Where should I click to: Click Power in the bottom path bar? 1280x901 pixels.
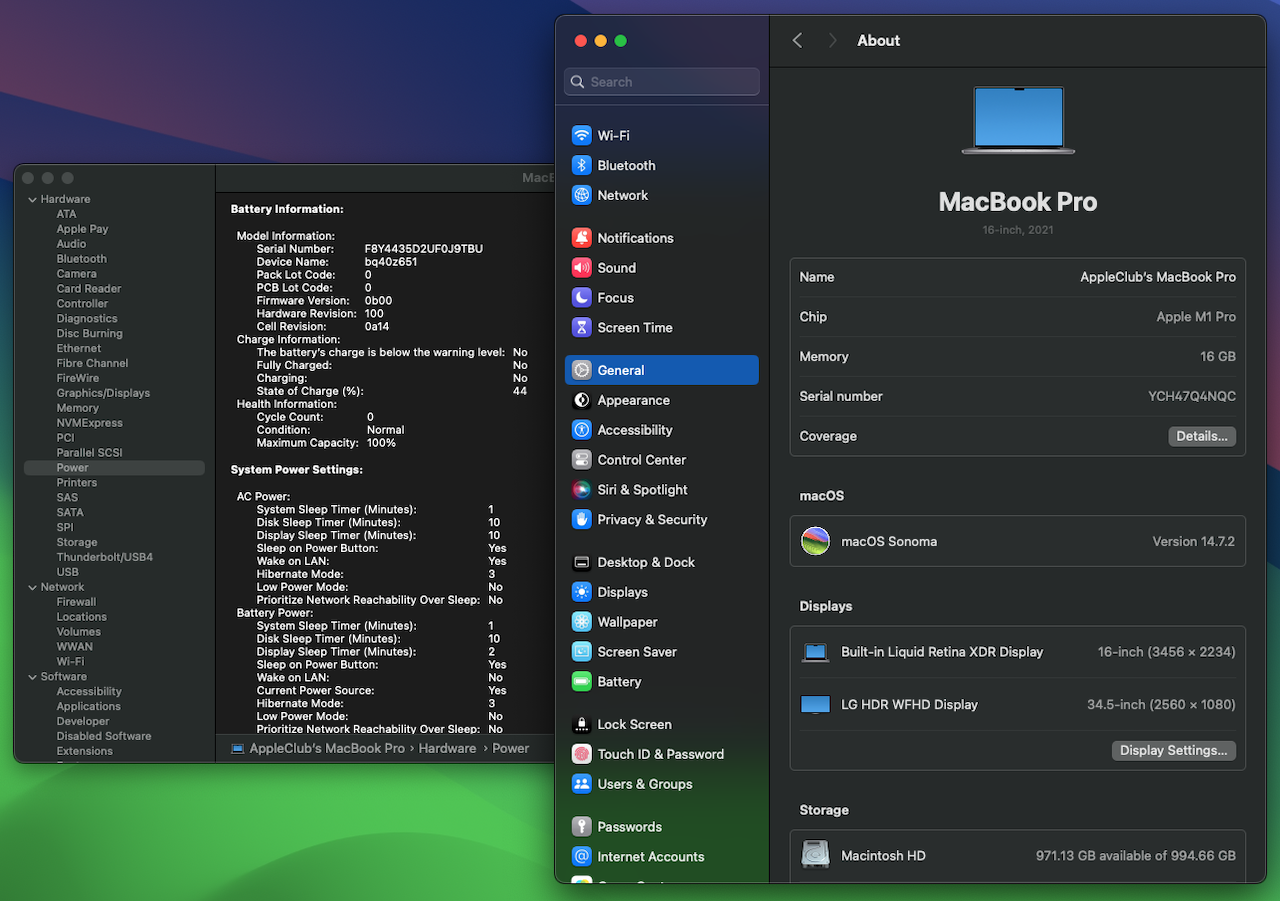pos(510,748)
